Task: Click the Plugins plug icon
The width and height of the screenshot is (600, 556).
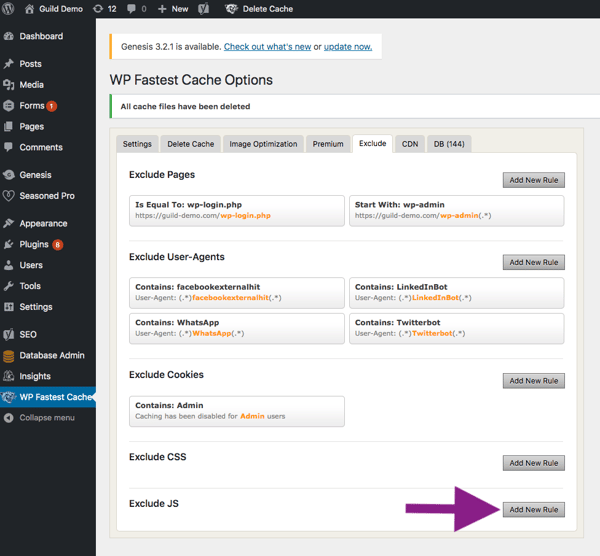Action: click(x=8, y=245)
